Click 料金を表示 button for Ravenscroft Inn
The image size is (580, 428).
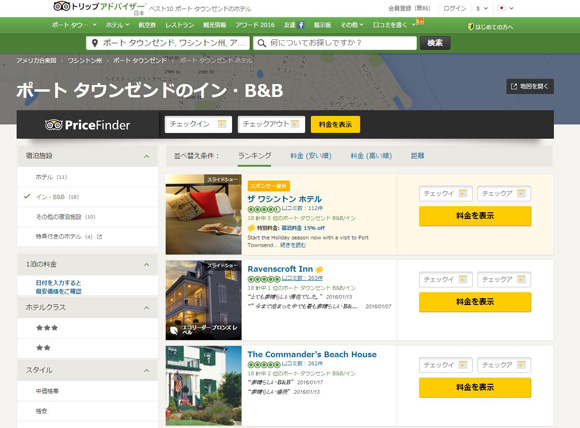[475, 302]
